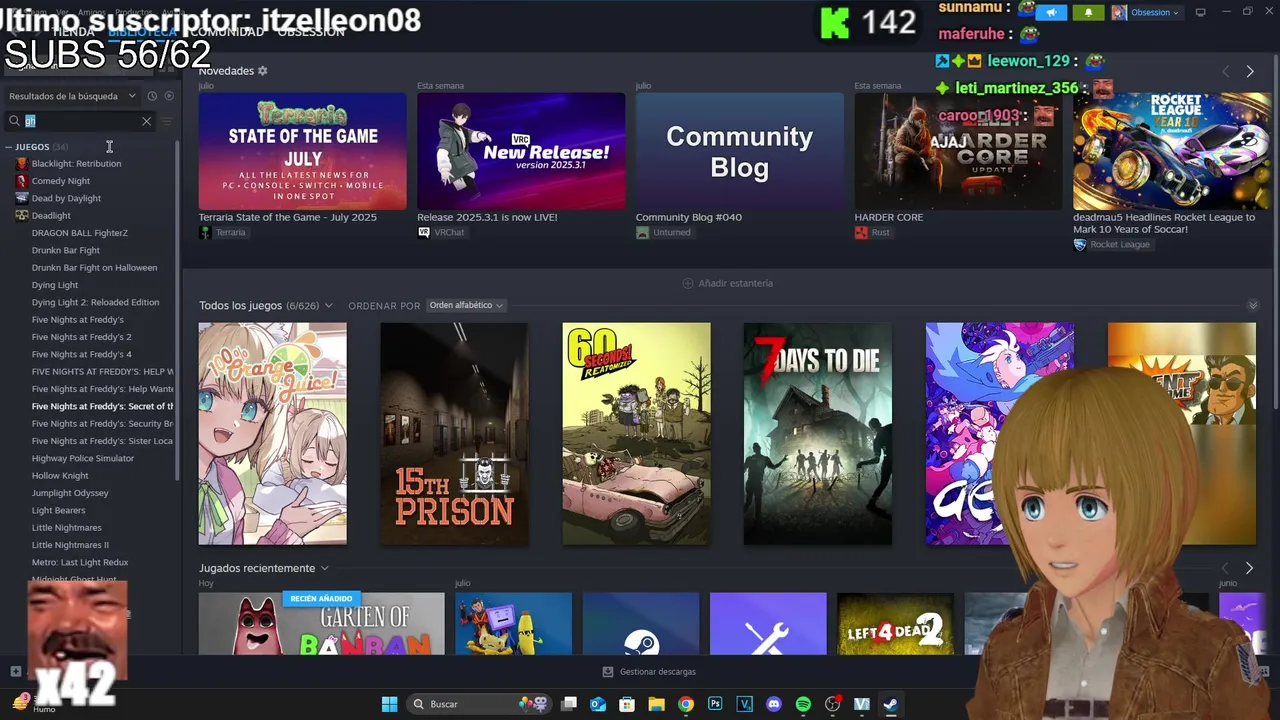Viewport: 1280px width, 720px height.
Task: Select Comedy Night in game list
Action: (x=60, y=181)
